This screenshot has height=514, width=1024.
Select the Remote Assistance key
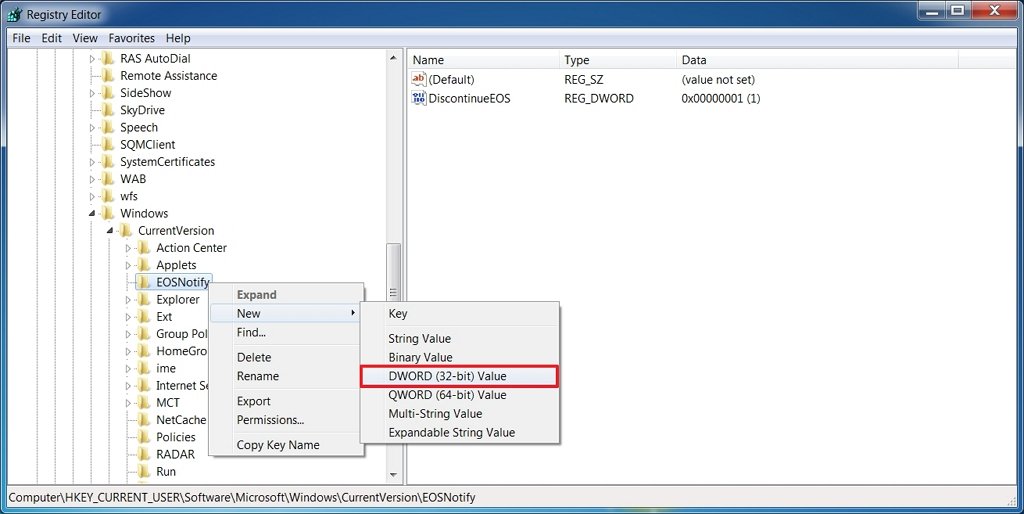pyautogui.click(x=168, y=76)
